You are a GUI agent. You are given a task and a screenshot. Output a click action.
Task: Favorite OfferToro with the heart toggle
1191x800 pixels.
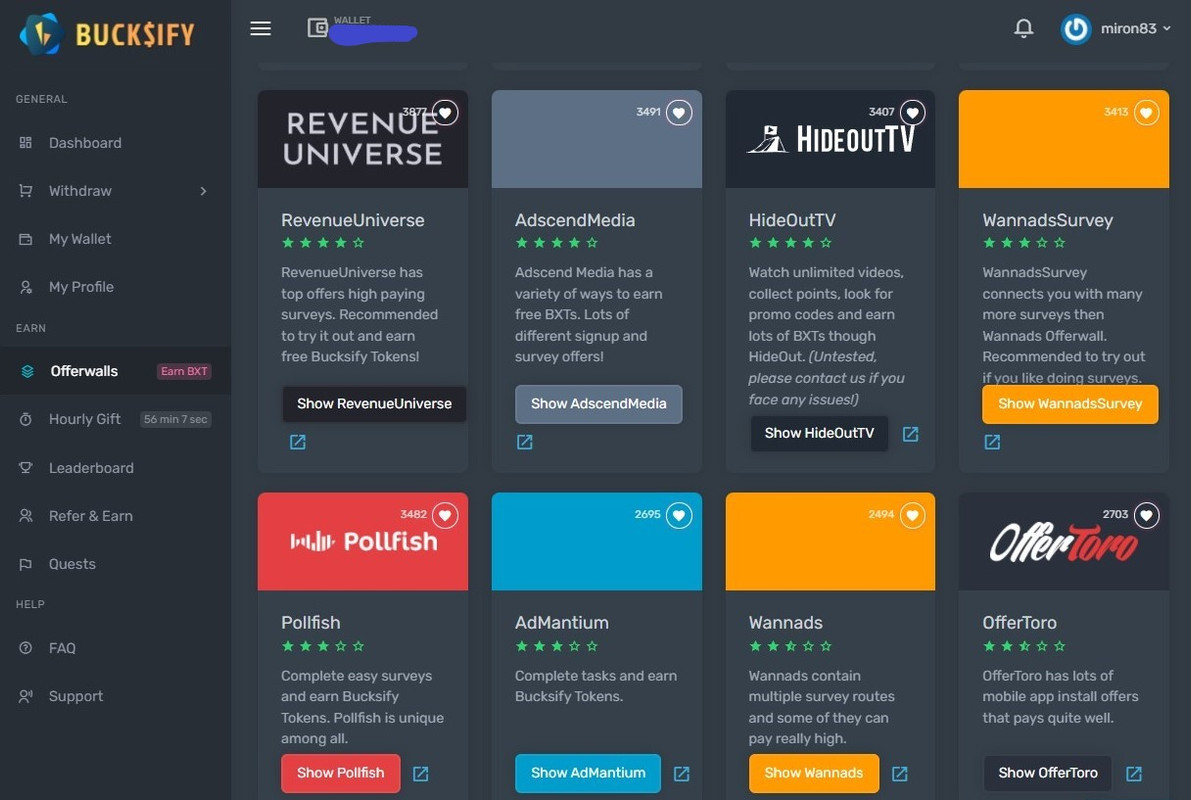[x=1146, y=516]
